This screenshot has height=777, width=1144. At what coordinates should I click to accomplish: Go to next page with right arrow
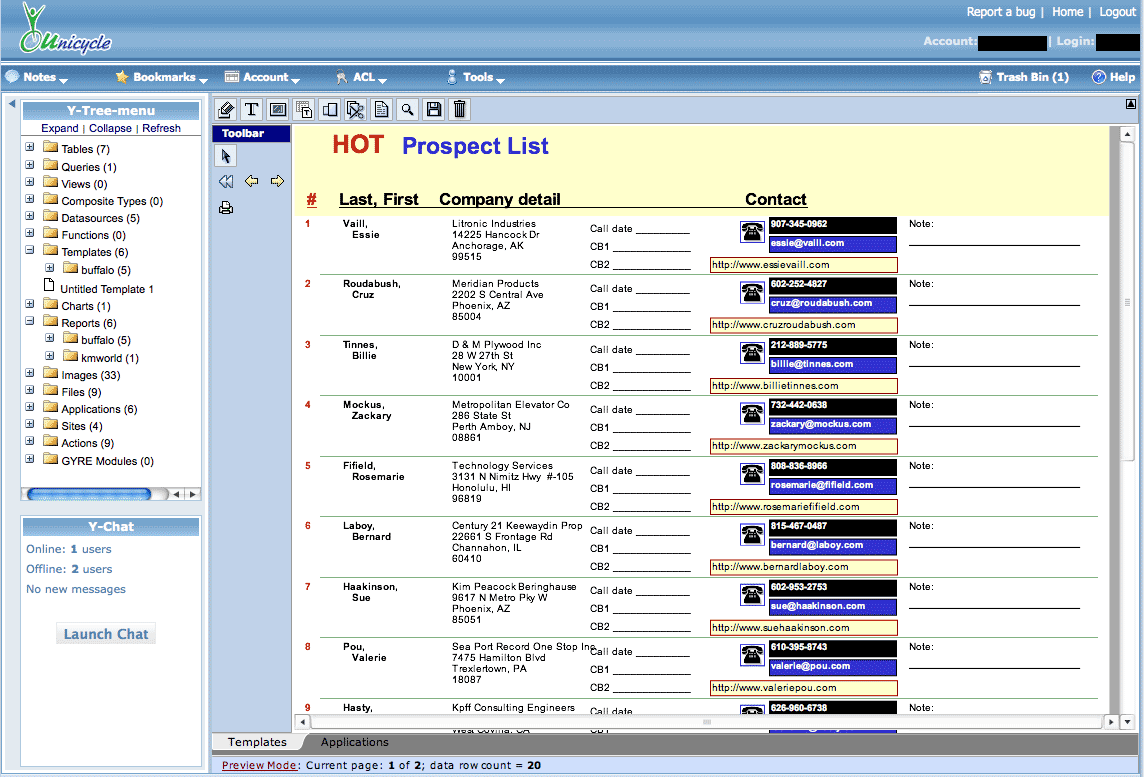[x=277, y=181]
